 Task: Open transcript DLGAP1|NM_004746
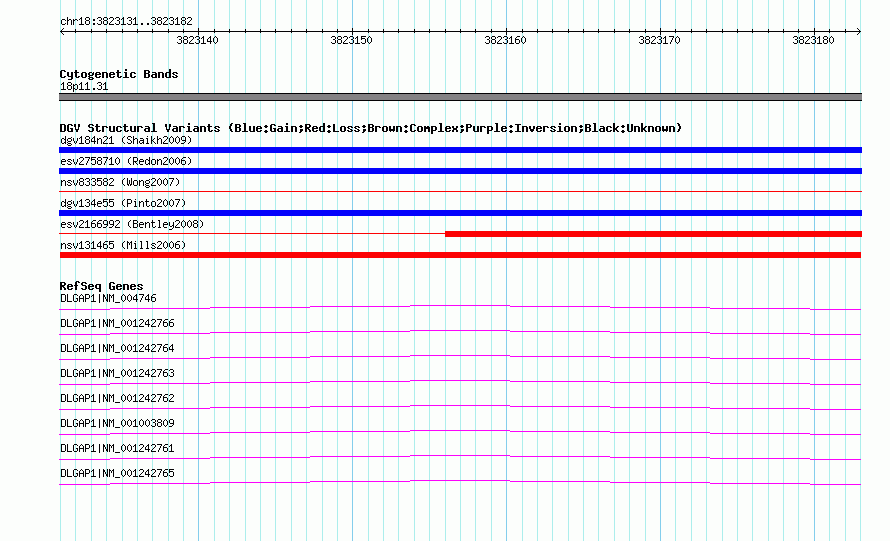click(108, 299)
